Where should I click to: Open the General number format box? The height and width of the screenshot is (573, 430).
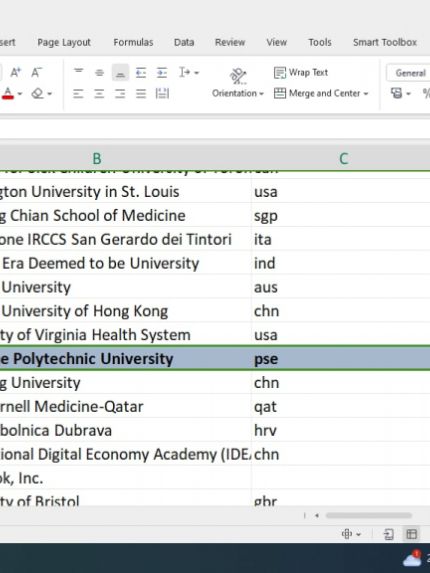point(408,73)
